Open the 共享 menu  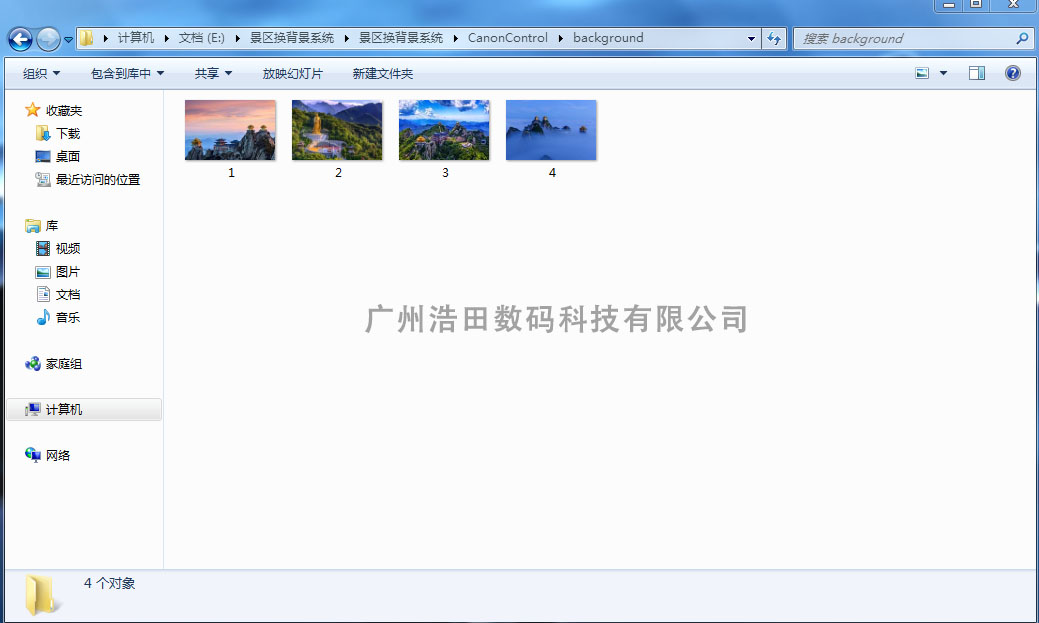pyautogui.click(x=213, y=73)
